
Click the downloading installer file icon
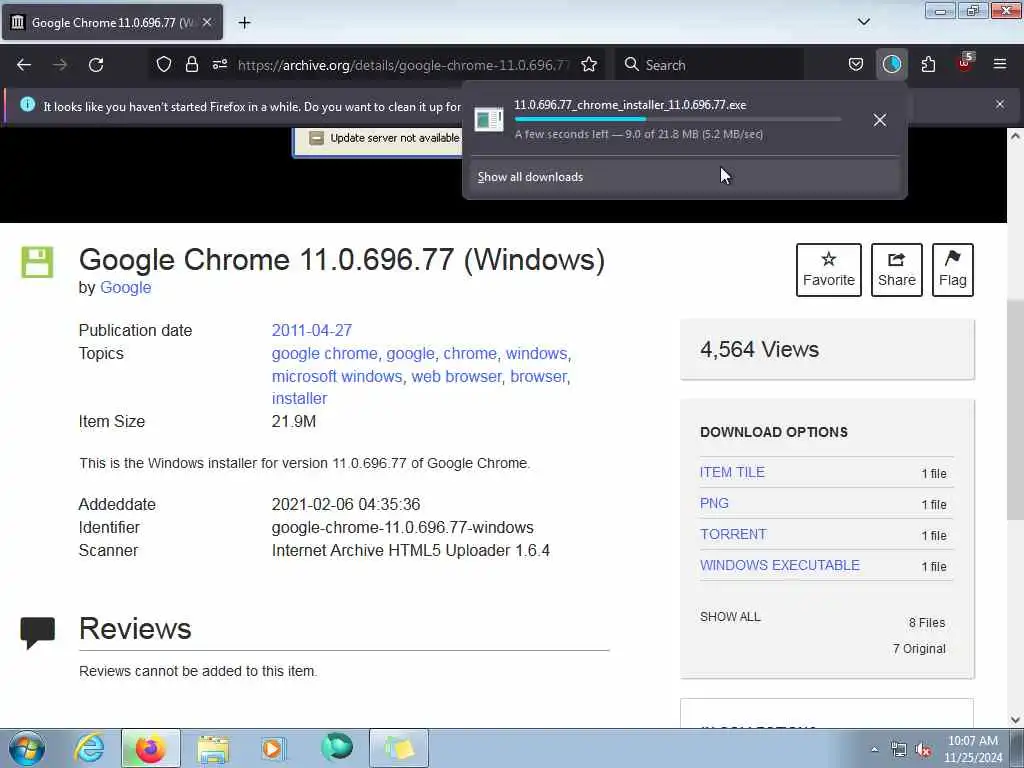(x=488, y=120)
